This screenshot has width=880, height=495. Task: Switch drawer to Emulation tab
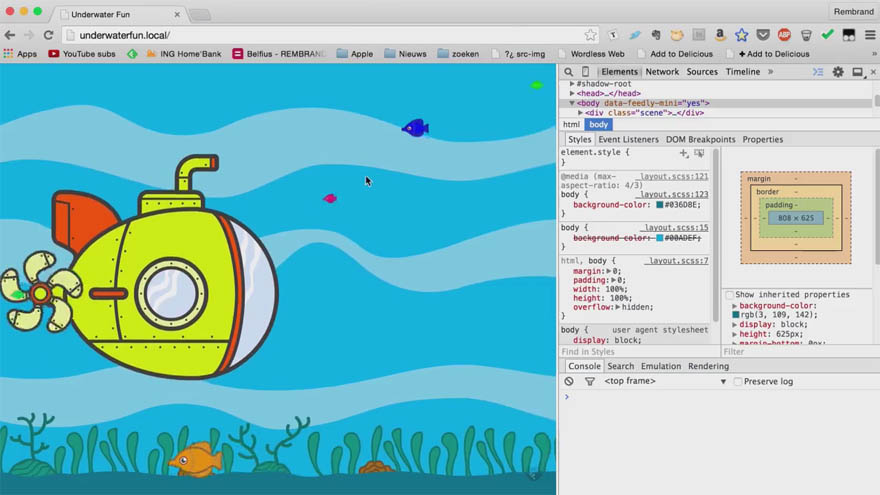click(661, 366)
